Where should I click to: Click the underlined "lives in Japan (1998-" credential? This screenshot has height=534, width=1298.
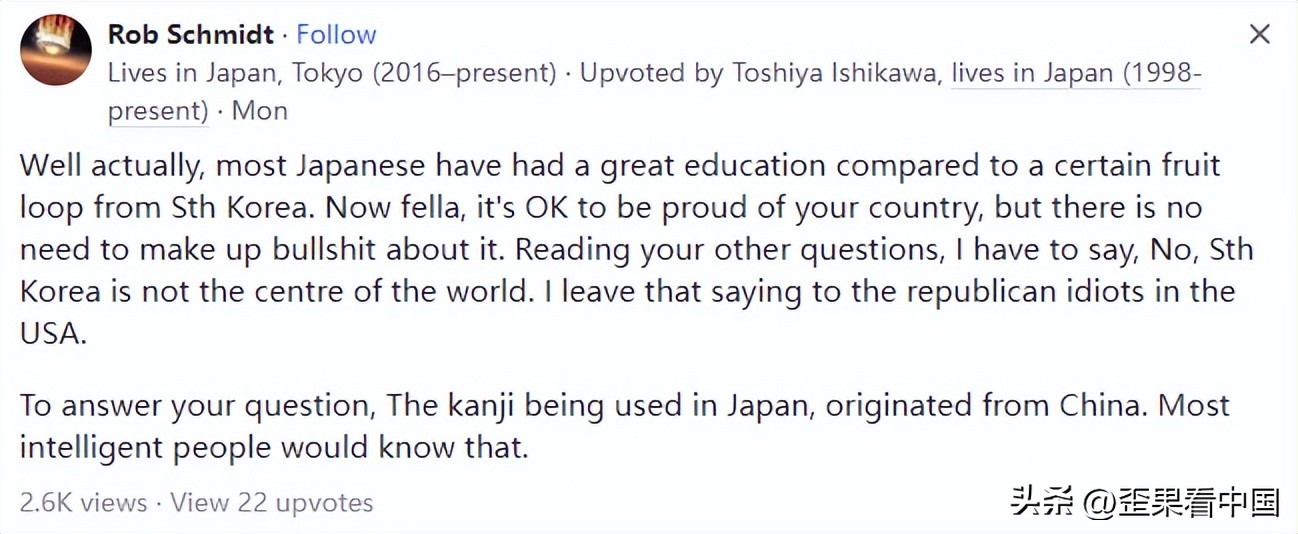1076,73
